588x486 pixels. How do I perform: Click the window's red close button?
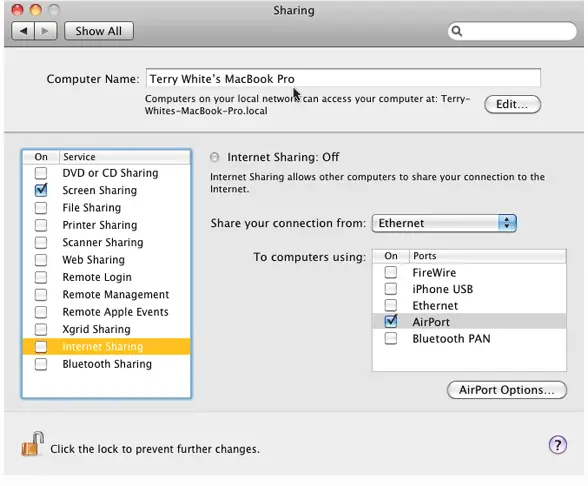click(17, 10)
